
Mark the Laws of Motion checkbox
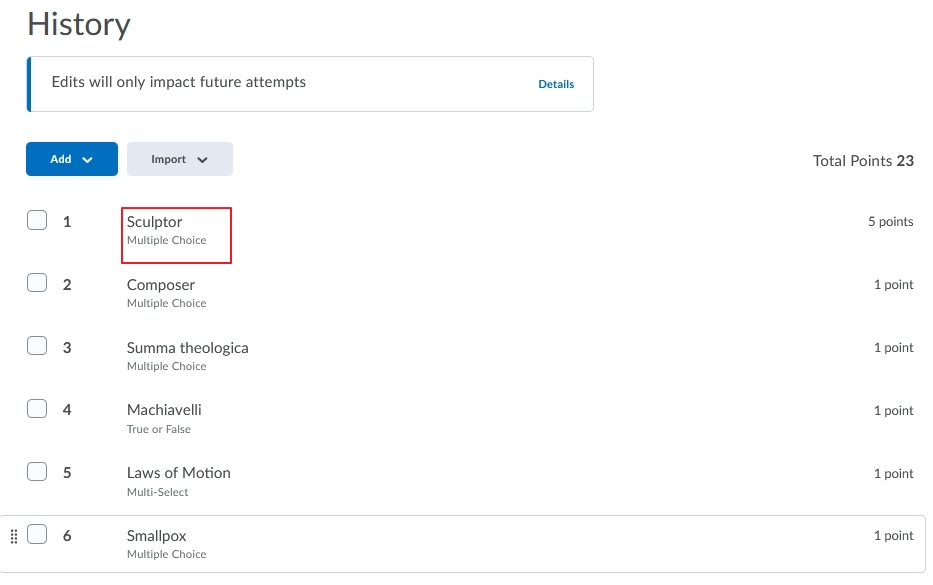(x=37, y=472)
